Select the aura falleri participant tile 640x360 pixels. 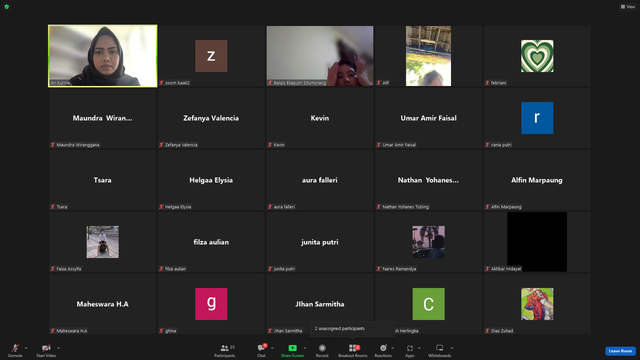pyautogui.click(x=320, y=180)
